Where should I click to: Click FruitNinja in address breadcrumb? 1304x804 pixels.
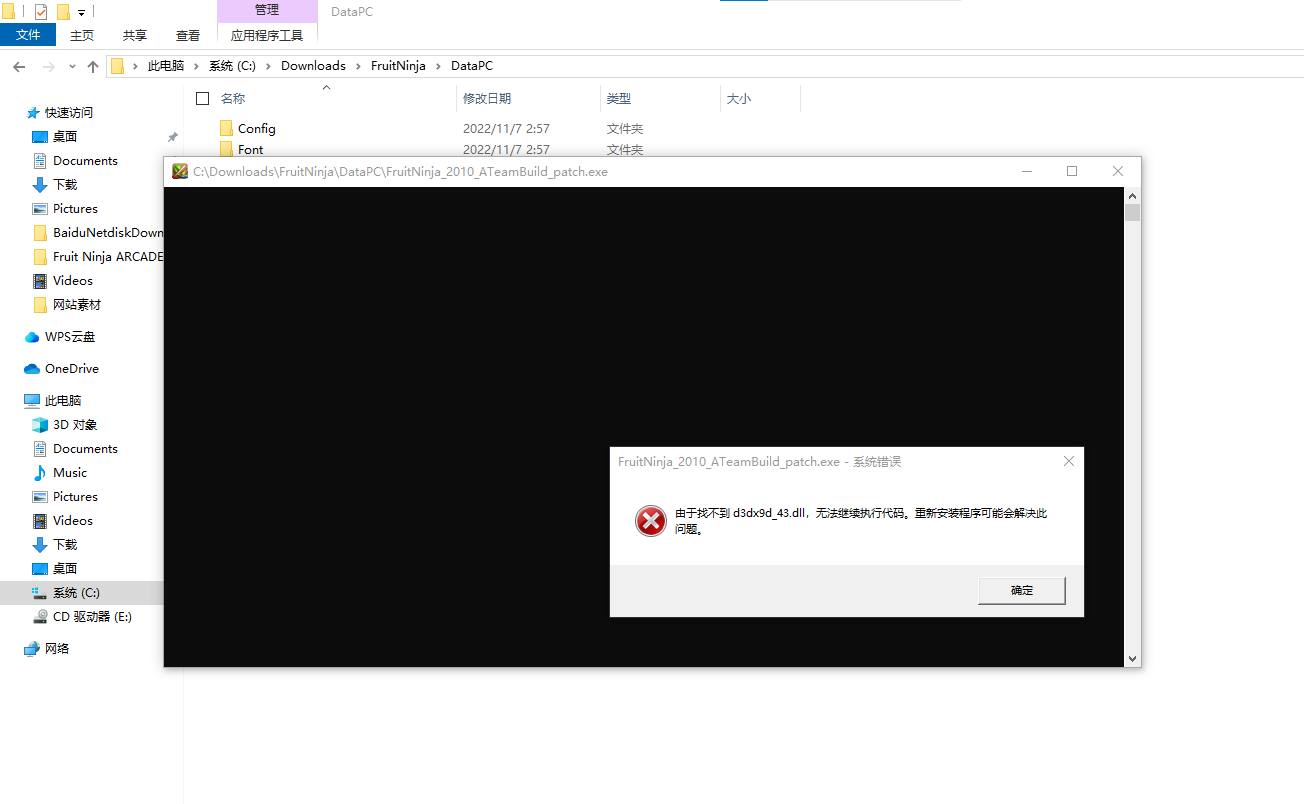pyautogui.click(x=398, y=66)
